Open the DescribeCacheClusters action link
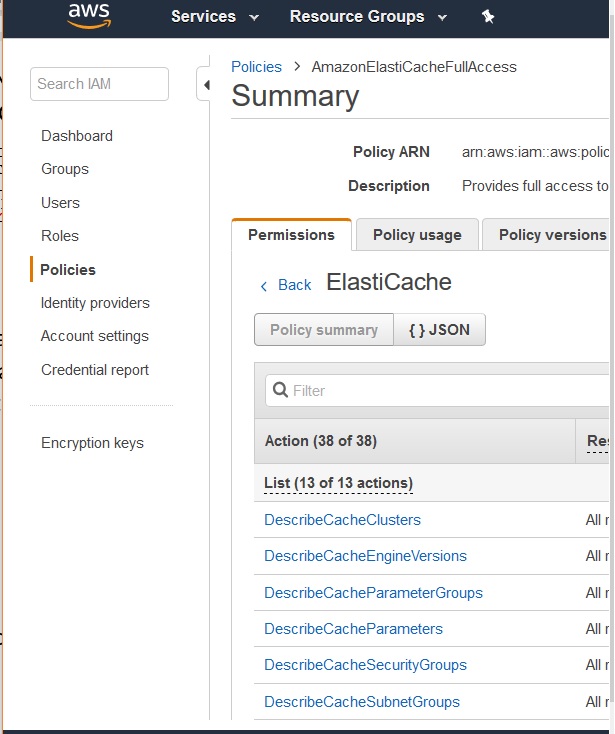Screen dimensions: 615x734 [342, 520]
